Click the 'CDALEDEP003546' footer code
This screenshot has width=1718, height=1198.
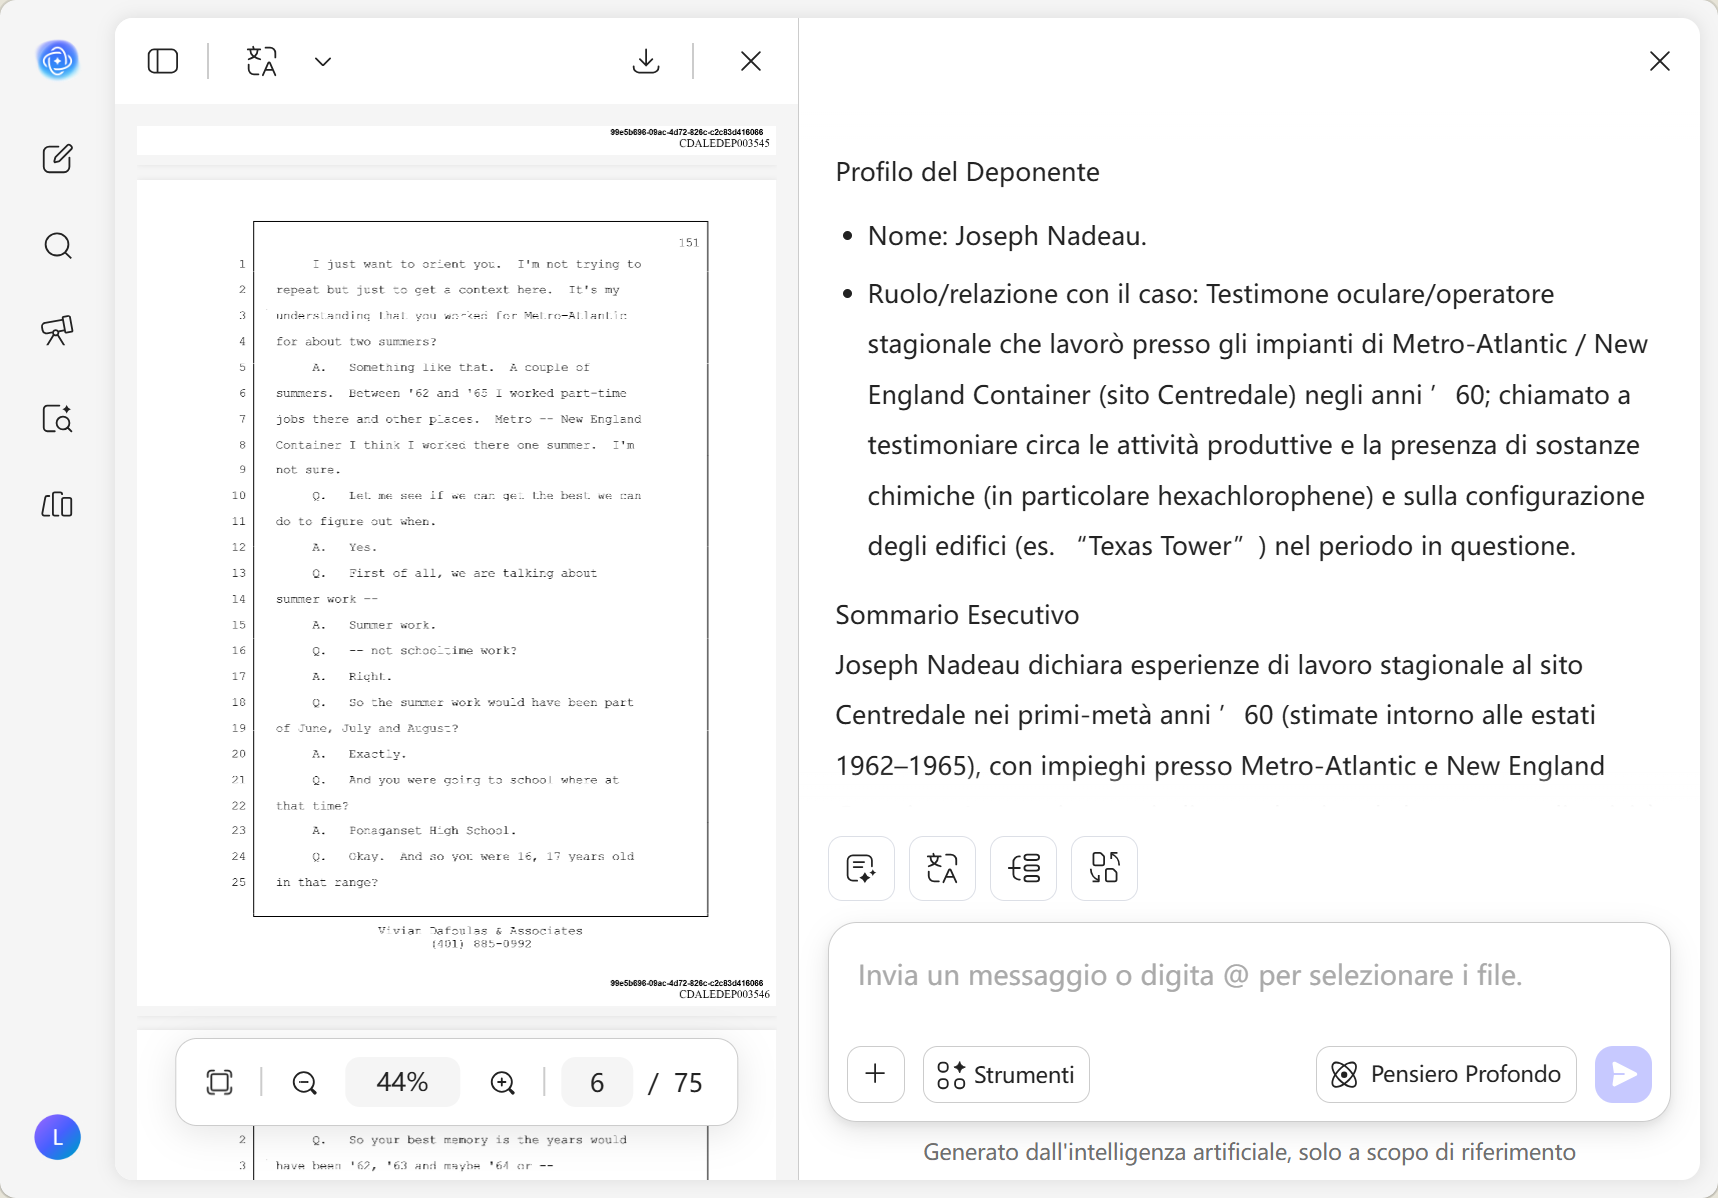pos(724,994)
